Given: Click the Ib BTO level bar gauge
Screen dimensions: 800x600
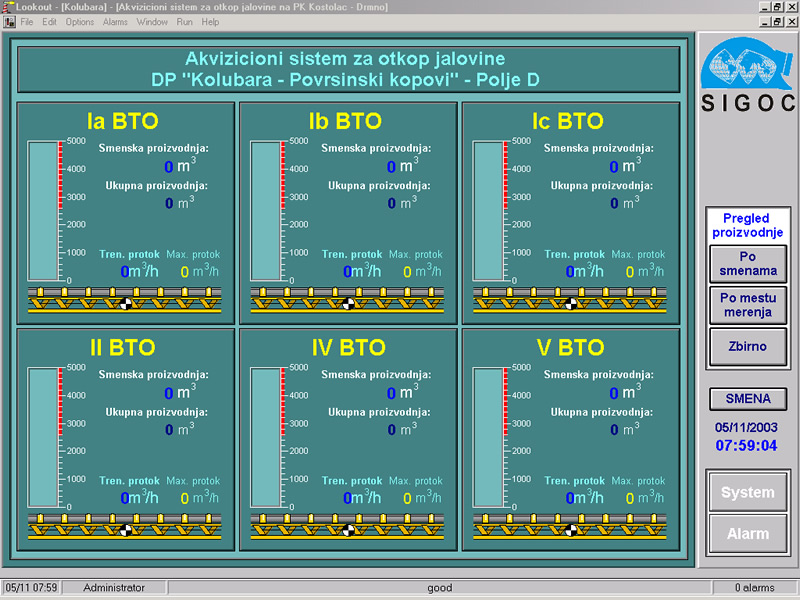Looking at the screenshot, I should (266, 211).
